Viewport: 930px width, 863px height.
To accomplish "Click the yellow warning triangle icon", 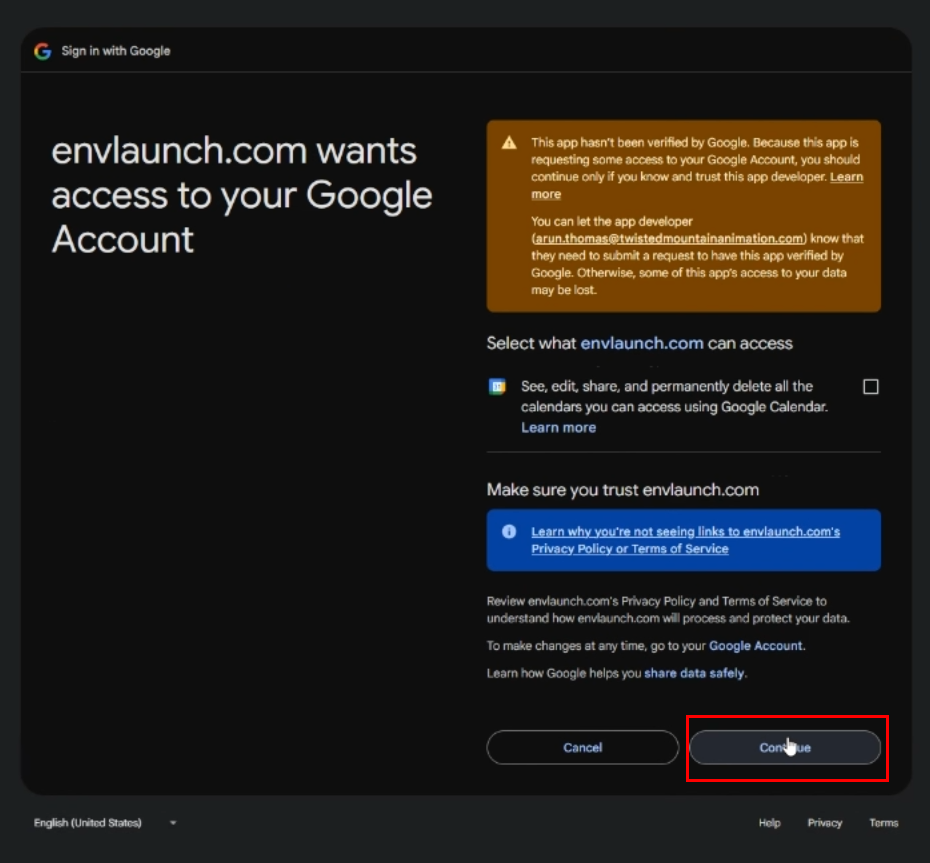I will [509, 143].
